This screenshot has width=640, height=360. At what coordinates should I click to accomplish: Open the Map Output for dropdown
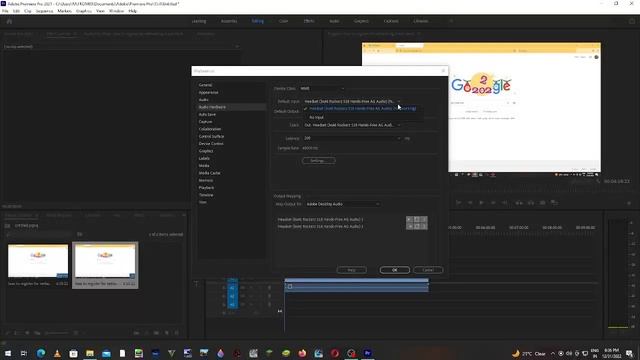click(343, 204)
